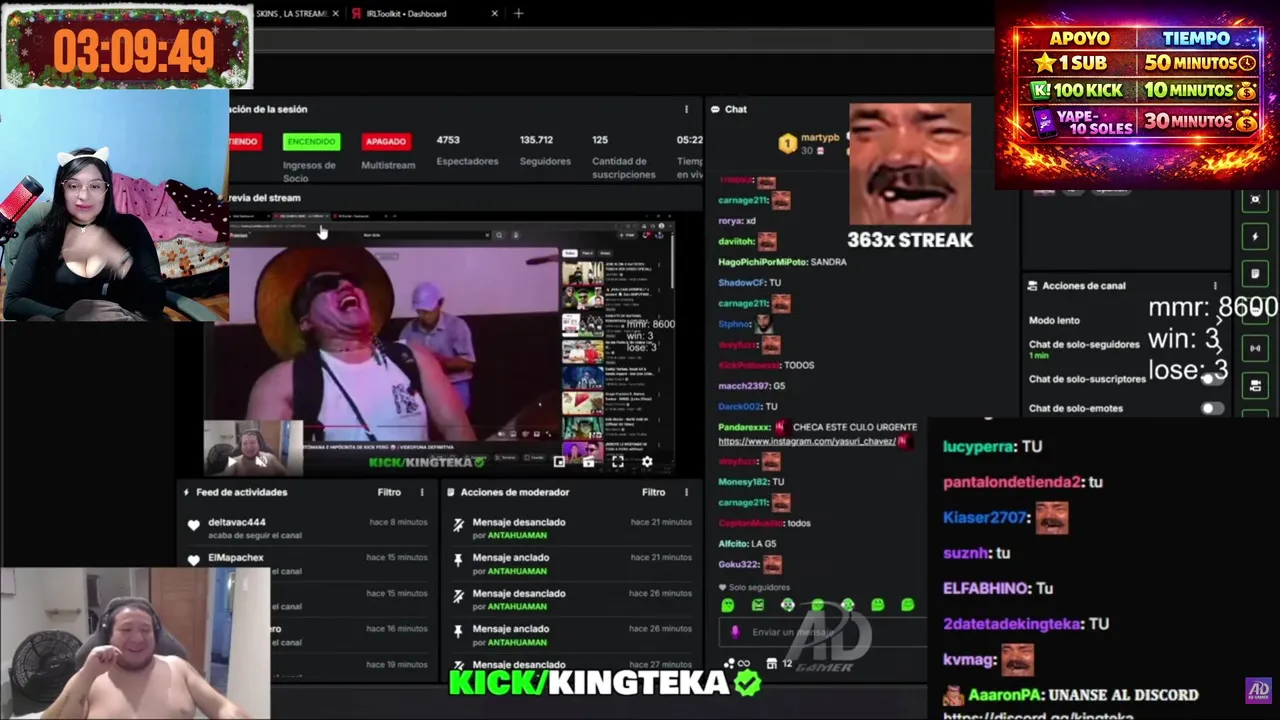
Task: Open Feed de actividades three-dot menu
Action: pyautogui.click(x=422, y=492)
